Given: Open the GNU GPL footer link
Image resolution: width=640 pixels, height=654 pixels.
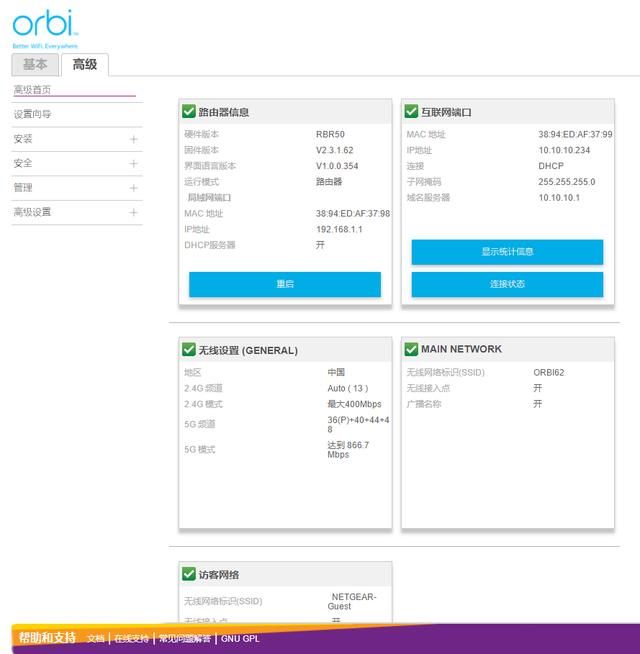Looking at the screenshot, I should pyautogui.click(x=240, y=639).
